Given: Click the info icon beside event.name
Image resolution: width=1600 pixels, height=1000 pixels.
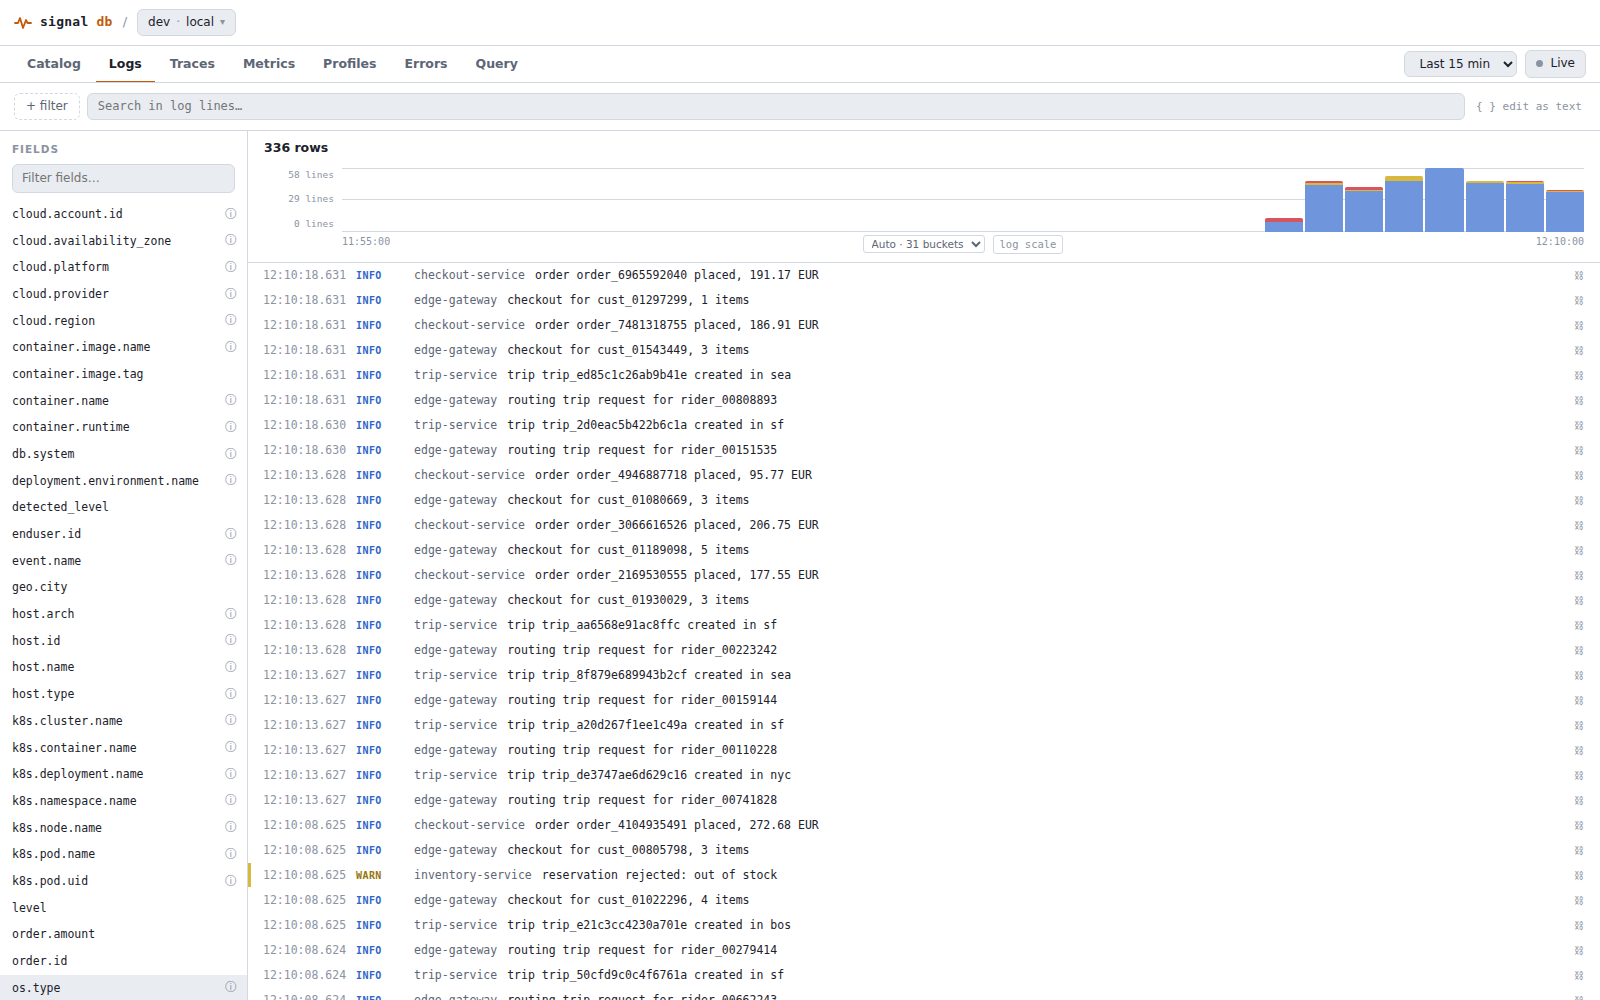Looking at the screenshot, I should coord(231,560).
